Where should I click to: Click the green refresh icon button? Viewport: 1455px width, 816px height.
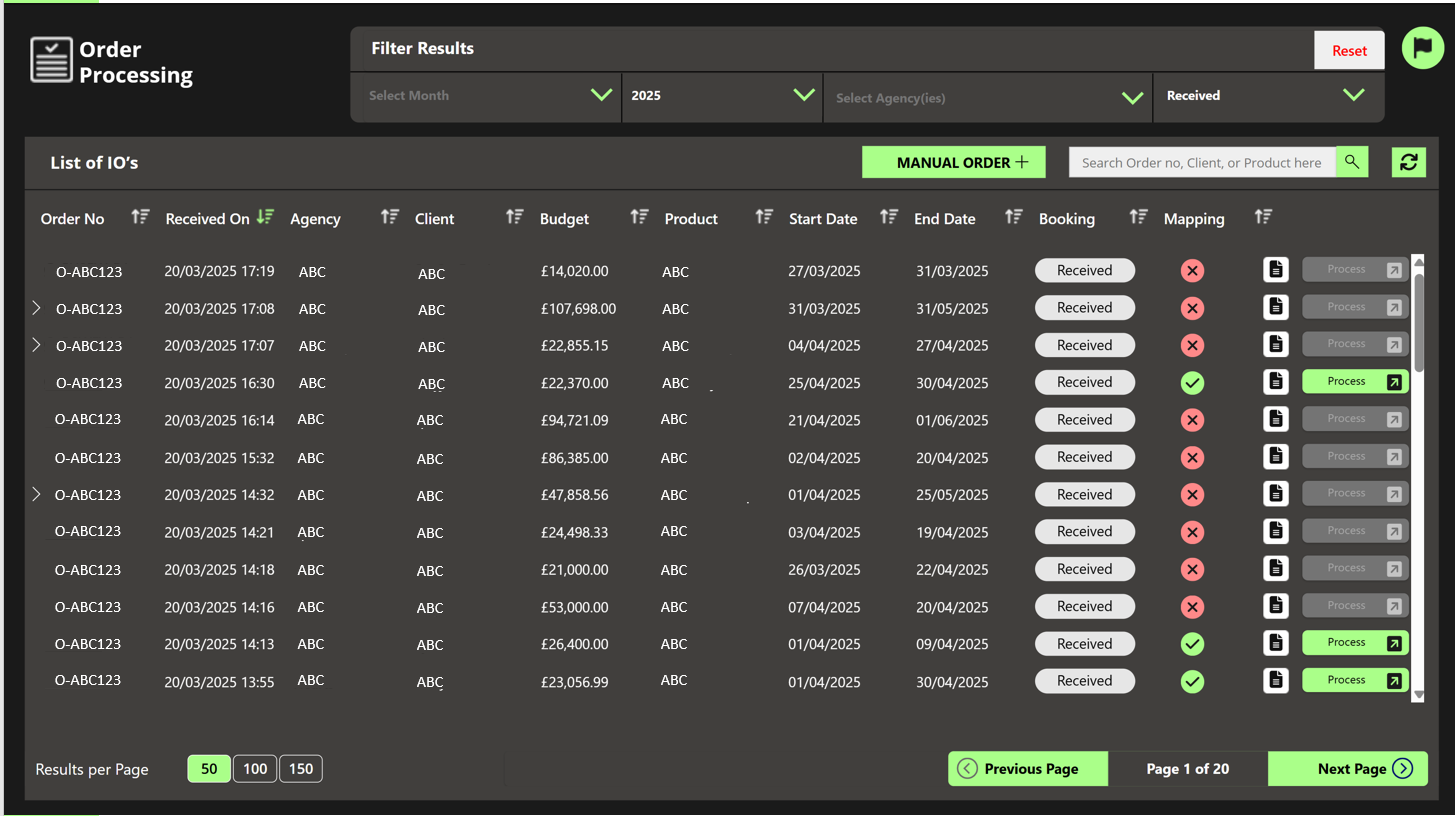tap(1408, 162)
